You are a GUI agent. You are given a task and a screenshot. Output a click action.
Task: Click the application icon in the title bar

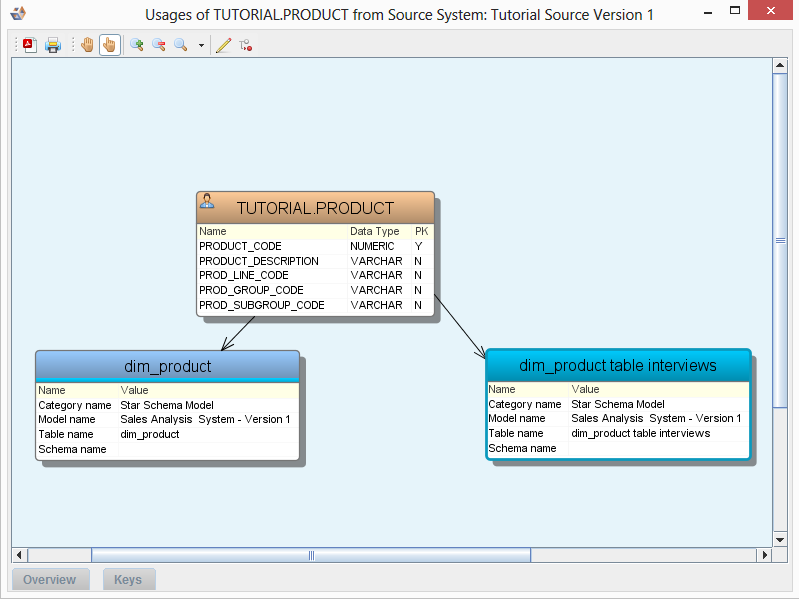tap(16, 14)
